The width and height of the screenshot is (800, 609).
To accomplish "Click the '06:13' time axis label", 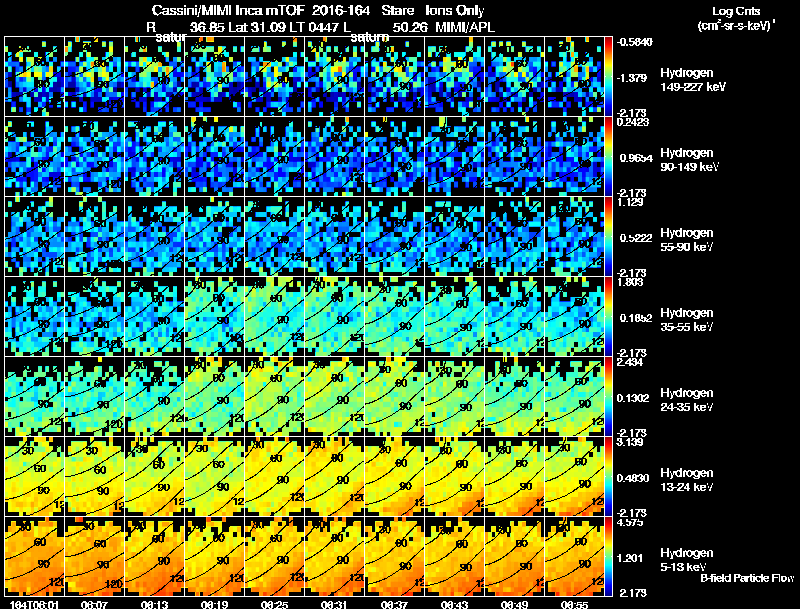I will (154, 605).
